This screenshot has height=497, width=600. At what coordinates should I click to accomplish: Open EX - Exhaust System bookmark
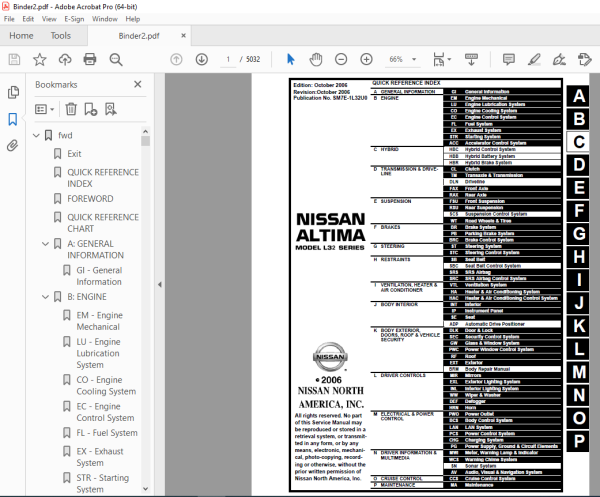(100, 457)
